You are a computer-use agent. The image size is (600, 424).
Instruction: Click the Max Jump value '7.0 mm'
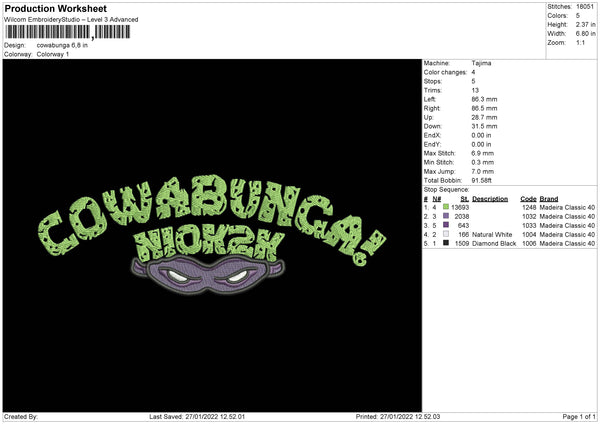point(483,171)
